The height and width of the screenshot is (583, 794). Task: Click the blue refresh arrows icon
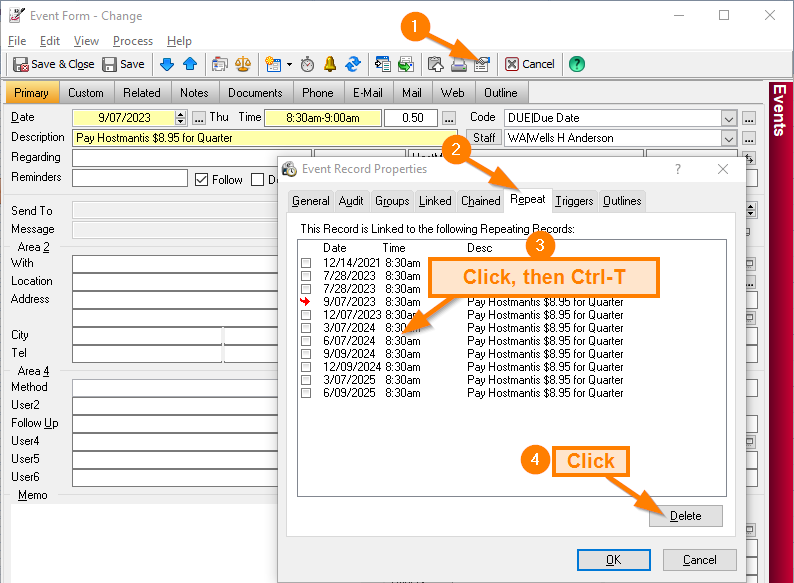pos(353,64)
